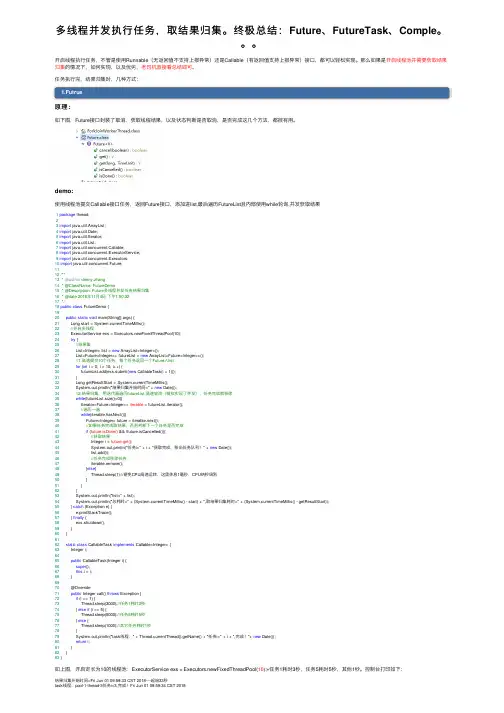The width and height of the screenshot is (504, 713).
Task: Click the Future.class file icon
Action: (x=84, y=137)
